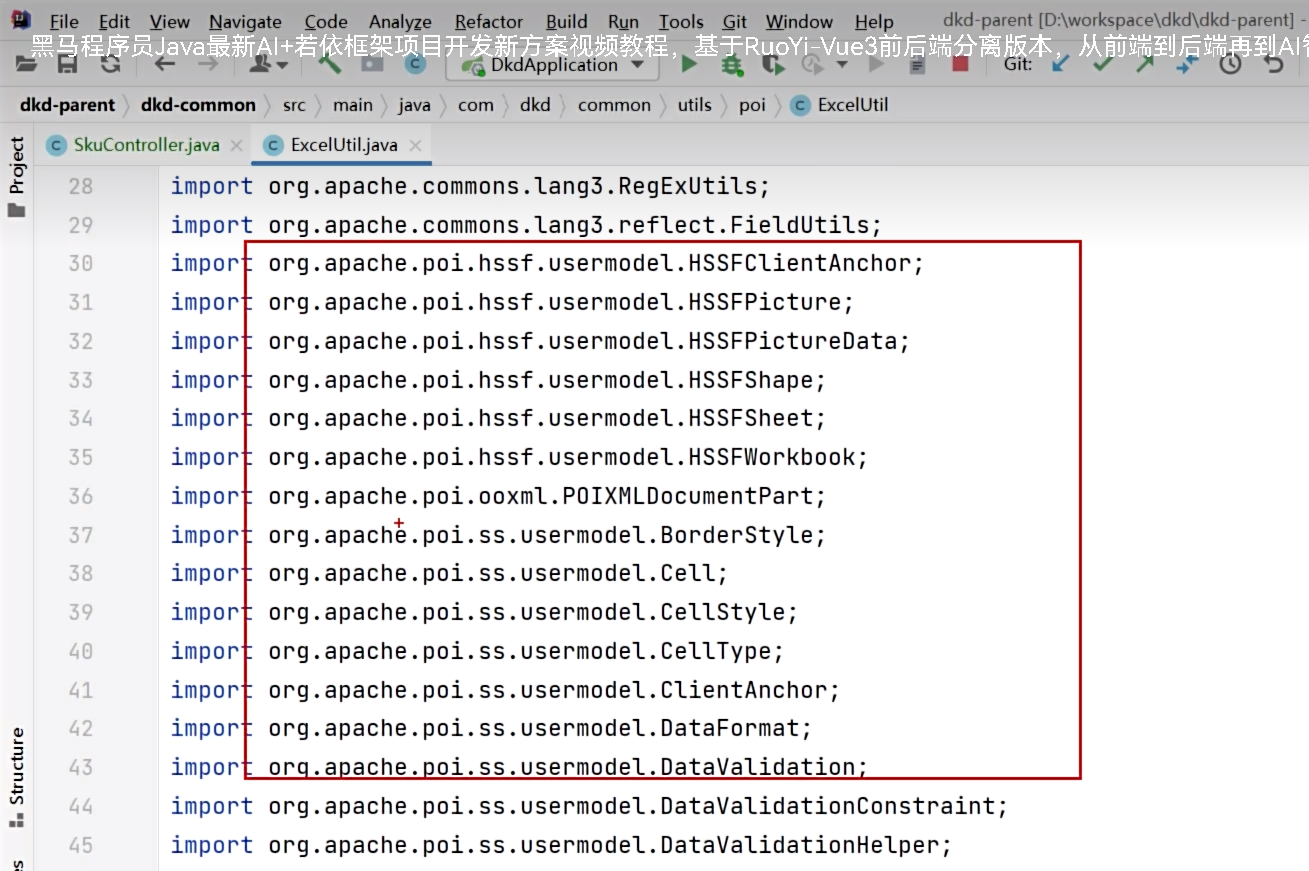Push commits with green arrow icon
This screenshot has width=1309, height=871.
point(1144,65)
